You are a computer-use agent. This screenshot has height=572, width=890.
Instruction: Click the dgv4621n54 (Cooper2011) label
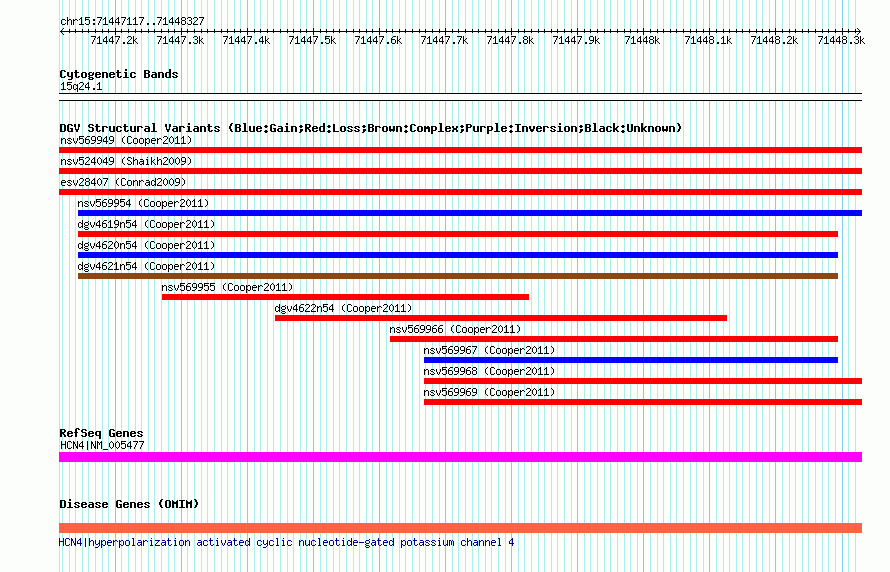(146, 266)
